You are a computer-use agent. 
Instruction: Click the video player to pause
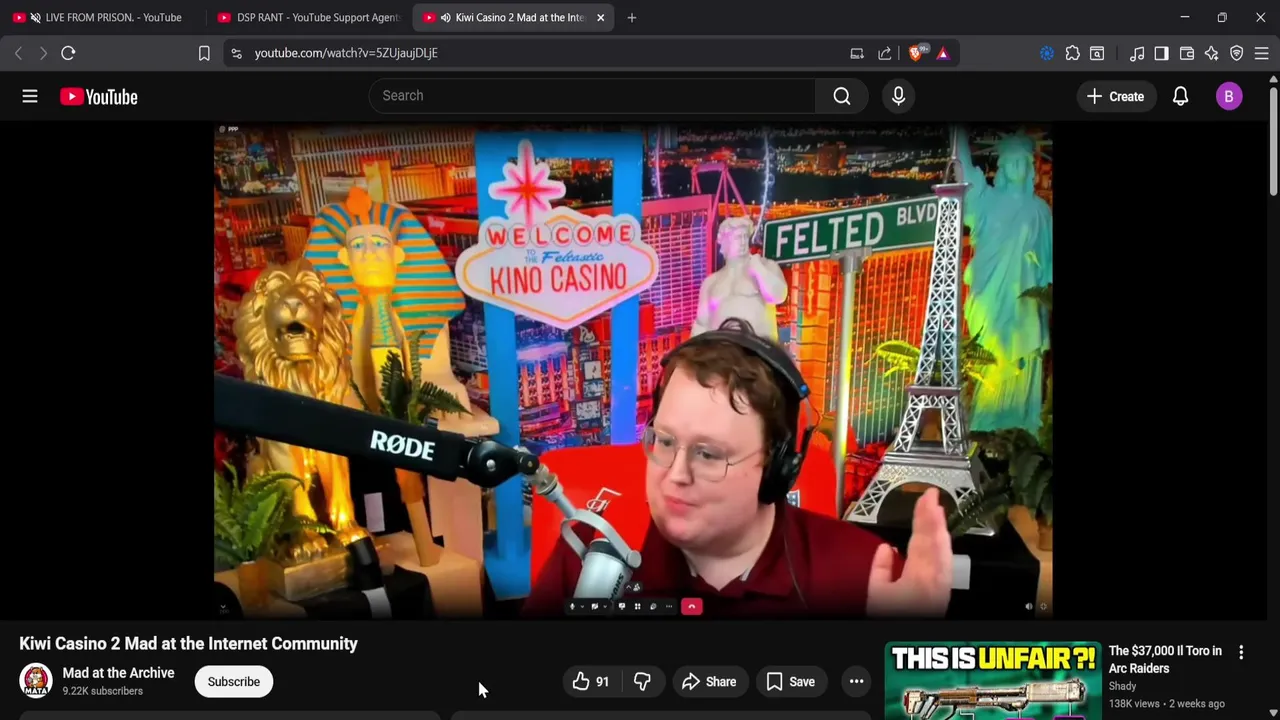tap(633, 370)
